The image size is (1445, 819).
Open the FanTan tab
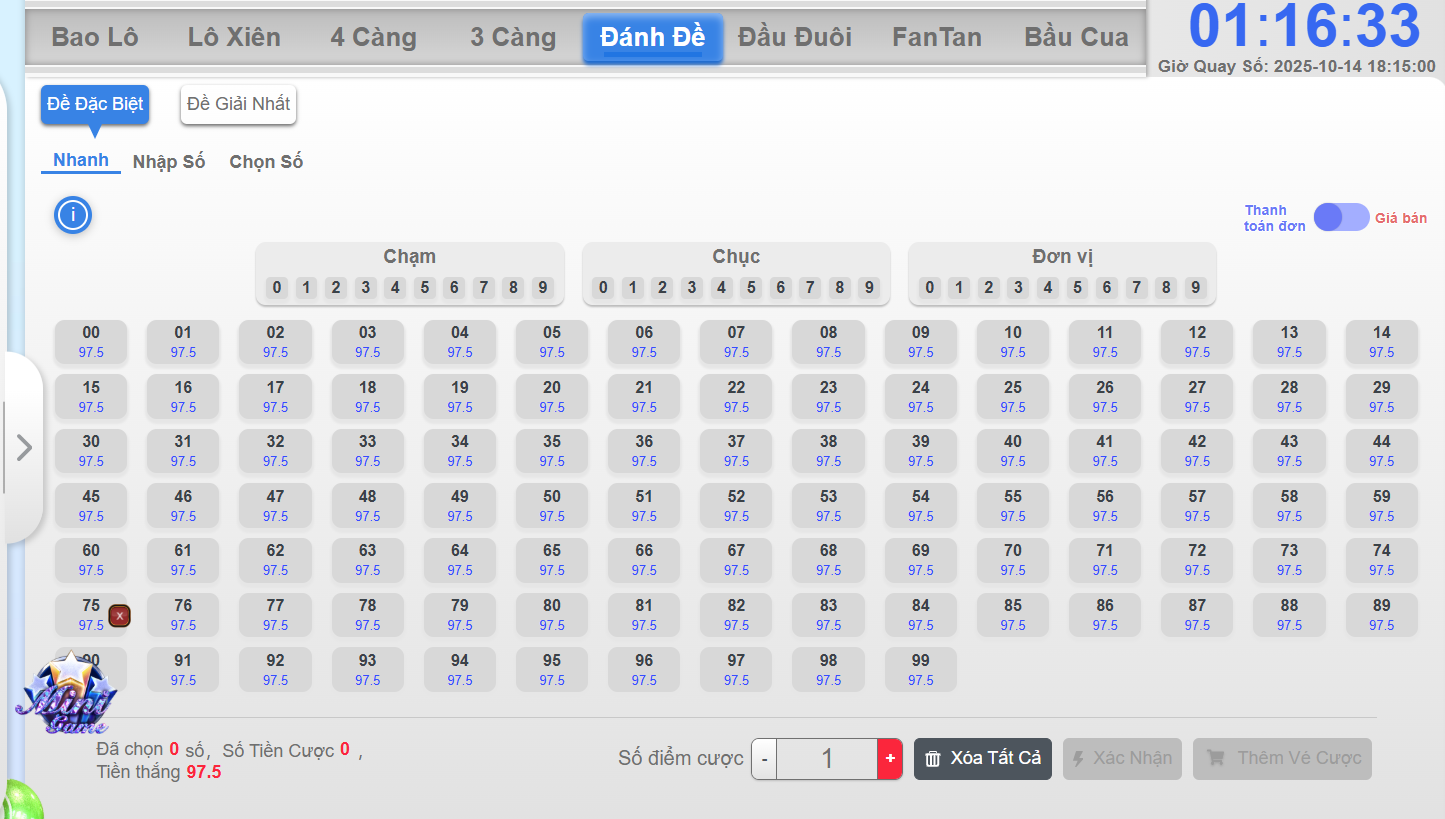(x=937, y=38)
